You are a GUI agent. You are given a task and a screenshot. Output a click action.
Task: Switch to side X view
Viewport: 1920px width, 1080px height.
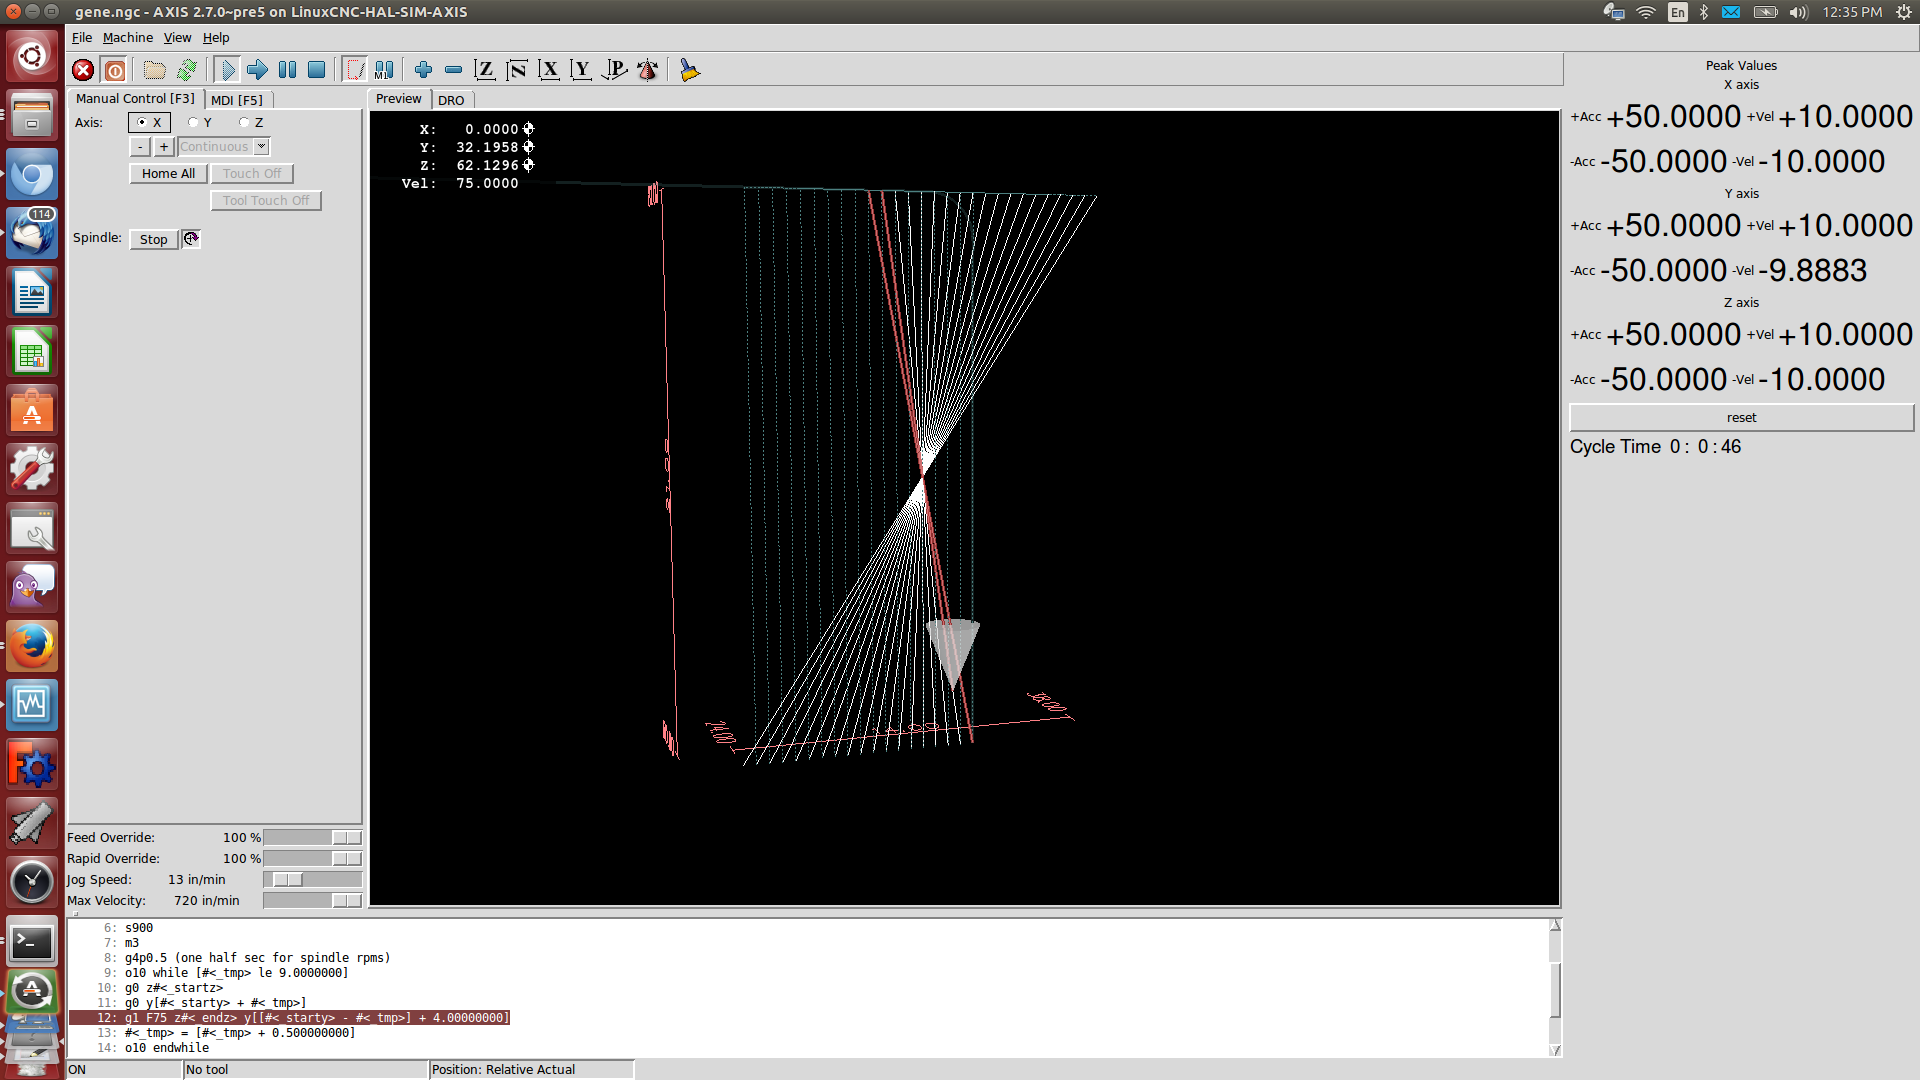(549, 70)
